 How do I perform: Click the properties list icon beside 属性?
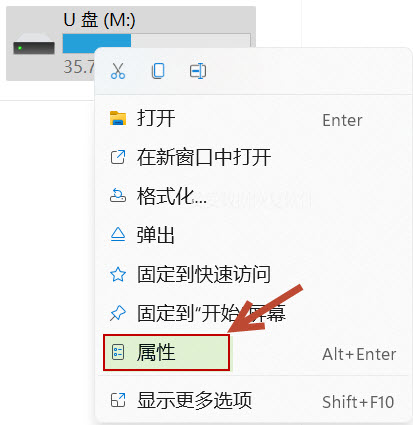[118, 352]
